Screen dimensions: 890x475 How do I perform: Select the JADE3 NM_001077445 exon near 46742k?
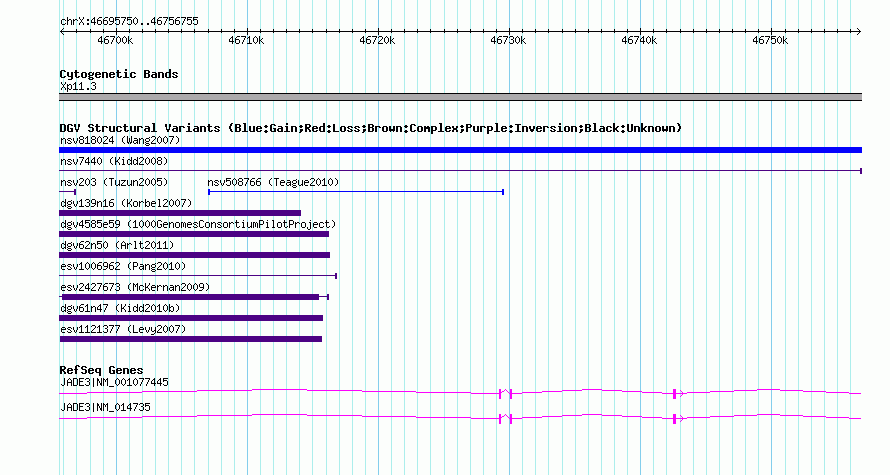tap(674, 394)
